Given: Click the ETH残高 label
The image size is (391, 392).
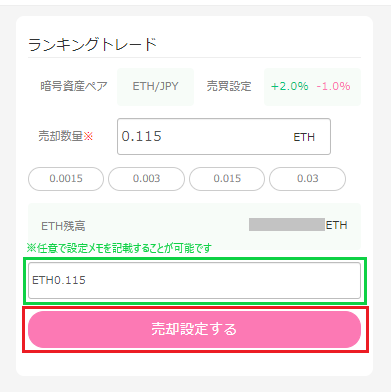Looking at the screenshot, I should [63, 226].
